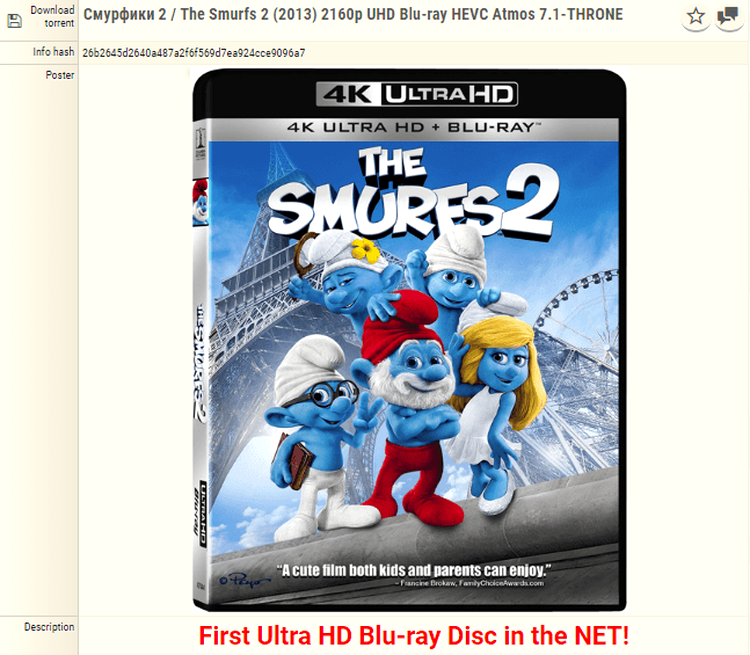Viewport: 750px width, 655px height.
Task: Click the Download torrent label
Action: 52,16
